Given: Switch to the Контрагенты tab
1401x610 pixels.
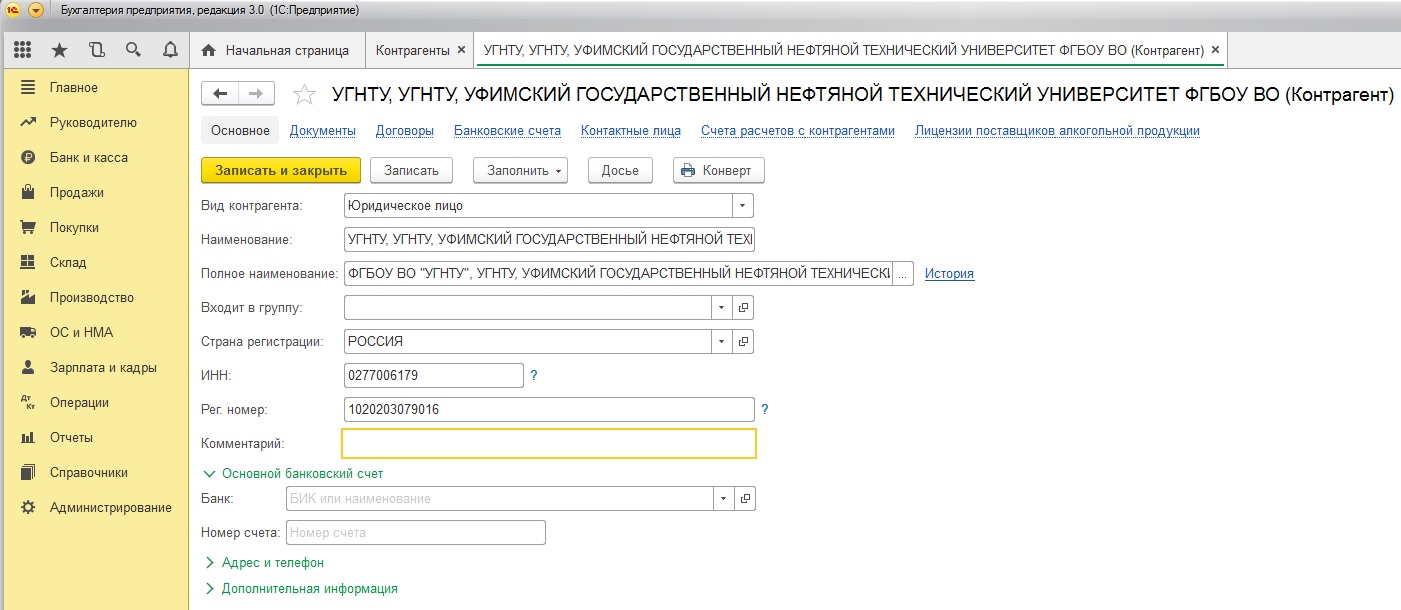Looking at the screenshot, I should (x=412, y=50).
